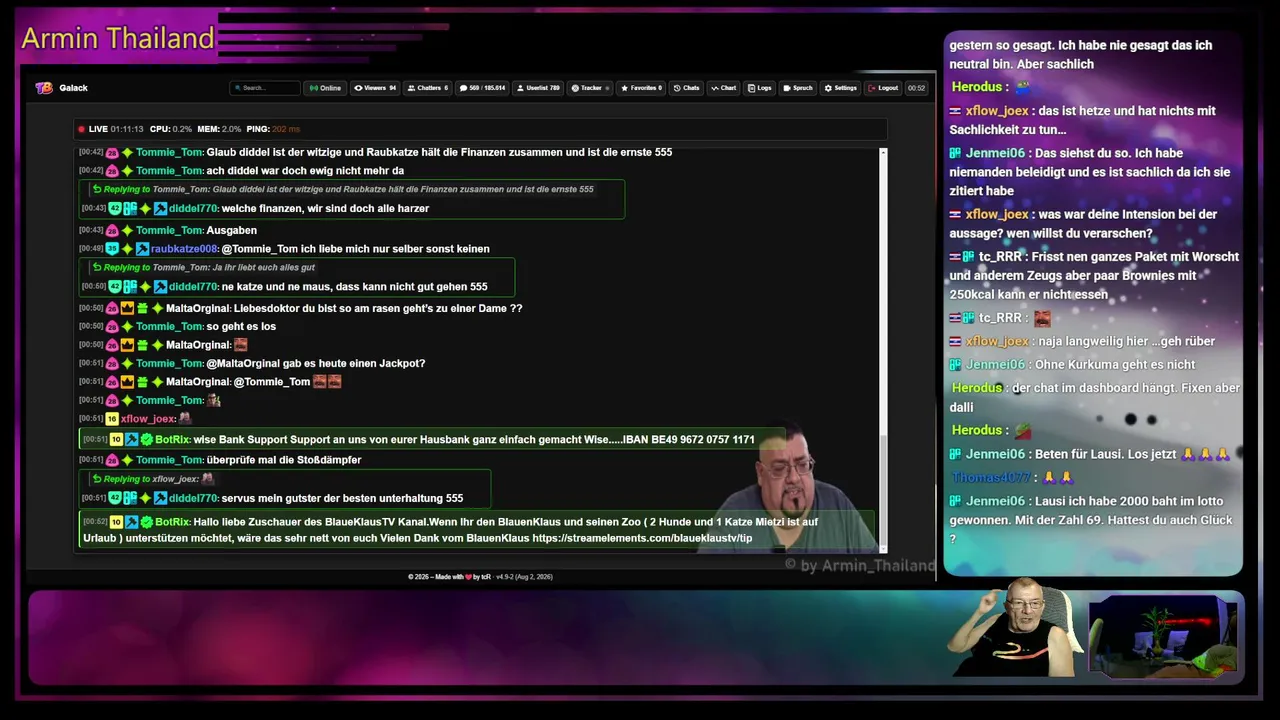Click the level 35 badge next to raubkatze008
Image resolution: width=1280 pixels, height=720 pixels.
point(112,249)
